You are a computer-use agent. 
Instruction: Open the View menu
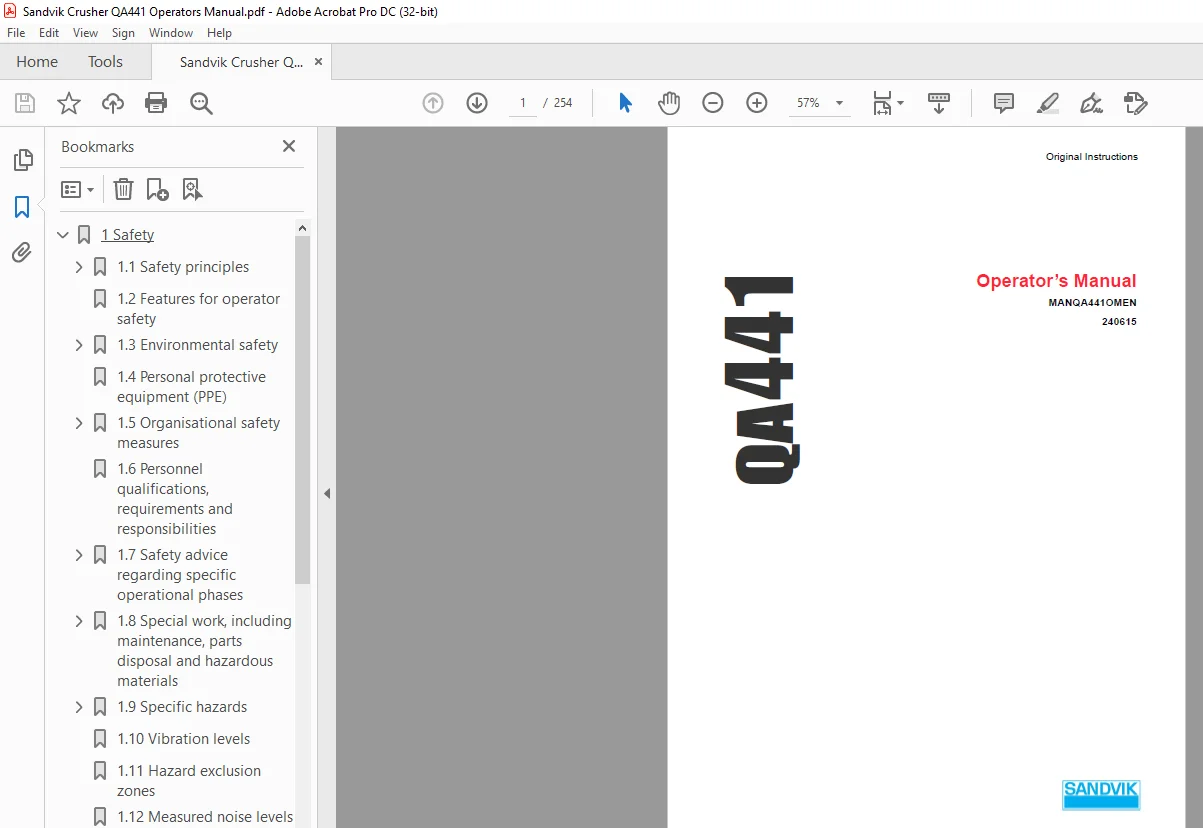coord(86,33)
